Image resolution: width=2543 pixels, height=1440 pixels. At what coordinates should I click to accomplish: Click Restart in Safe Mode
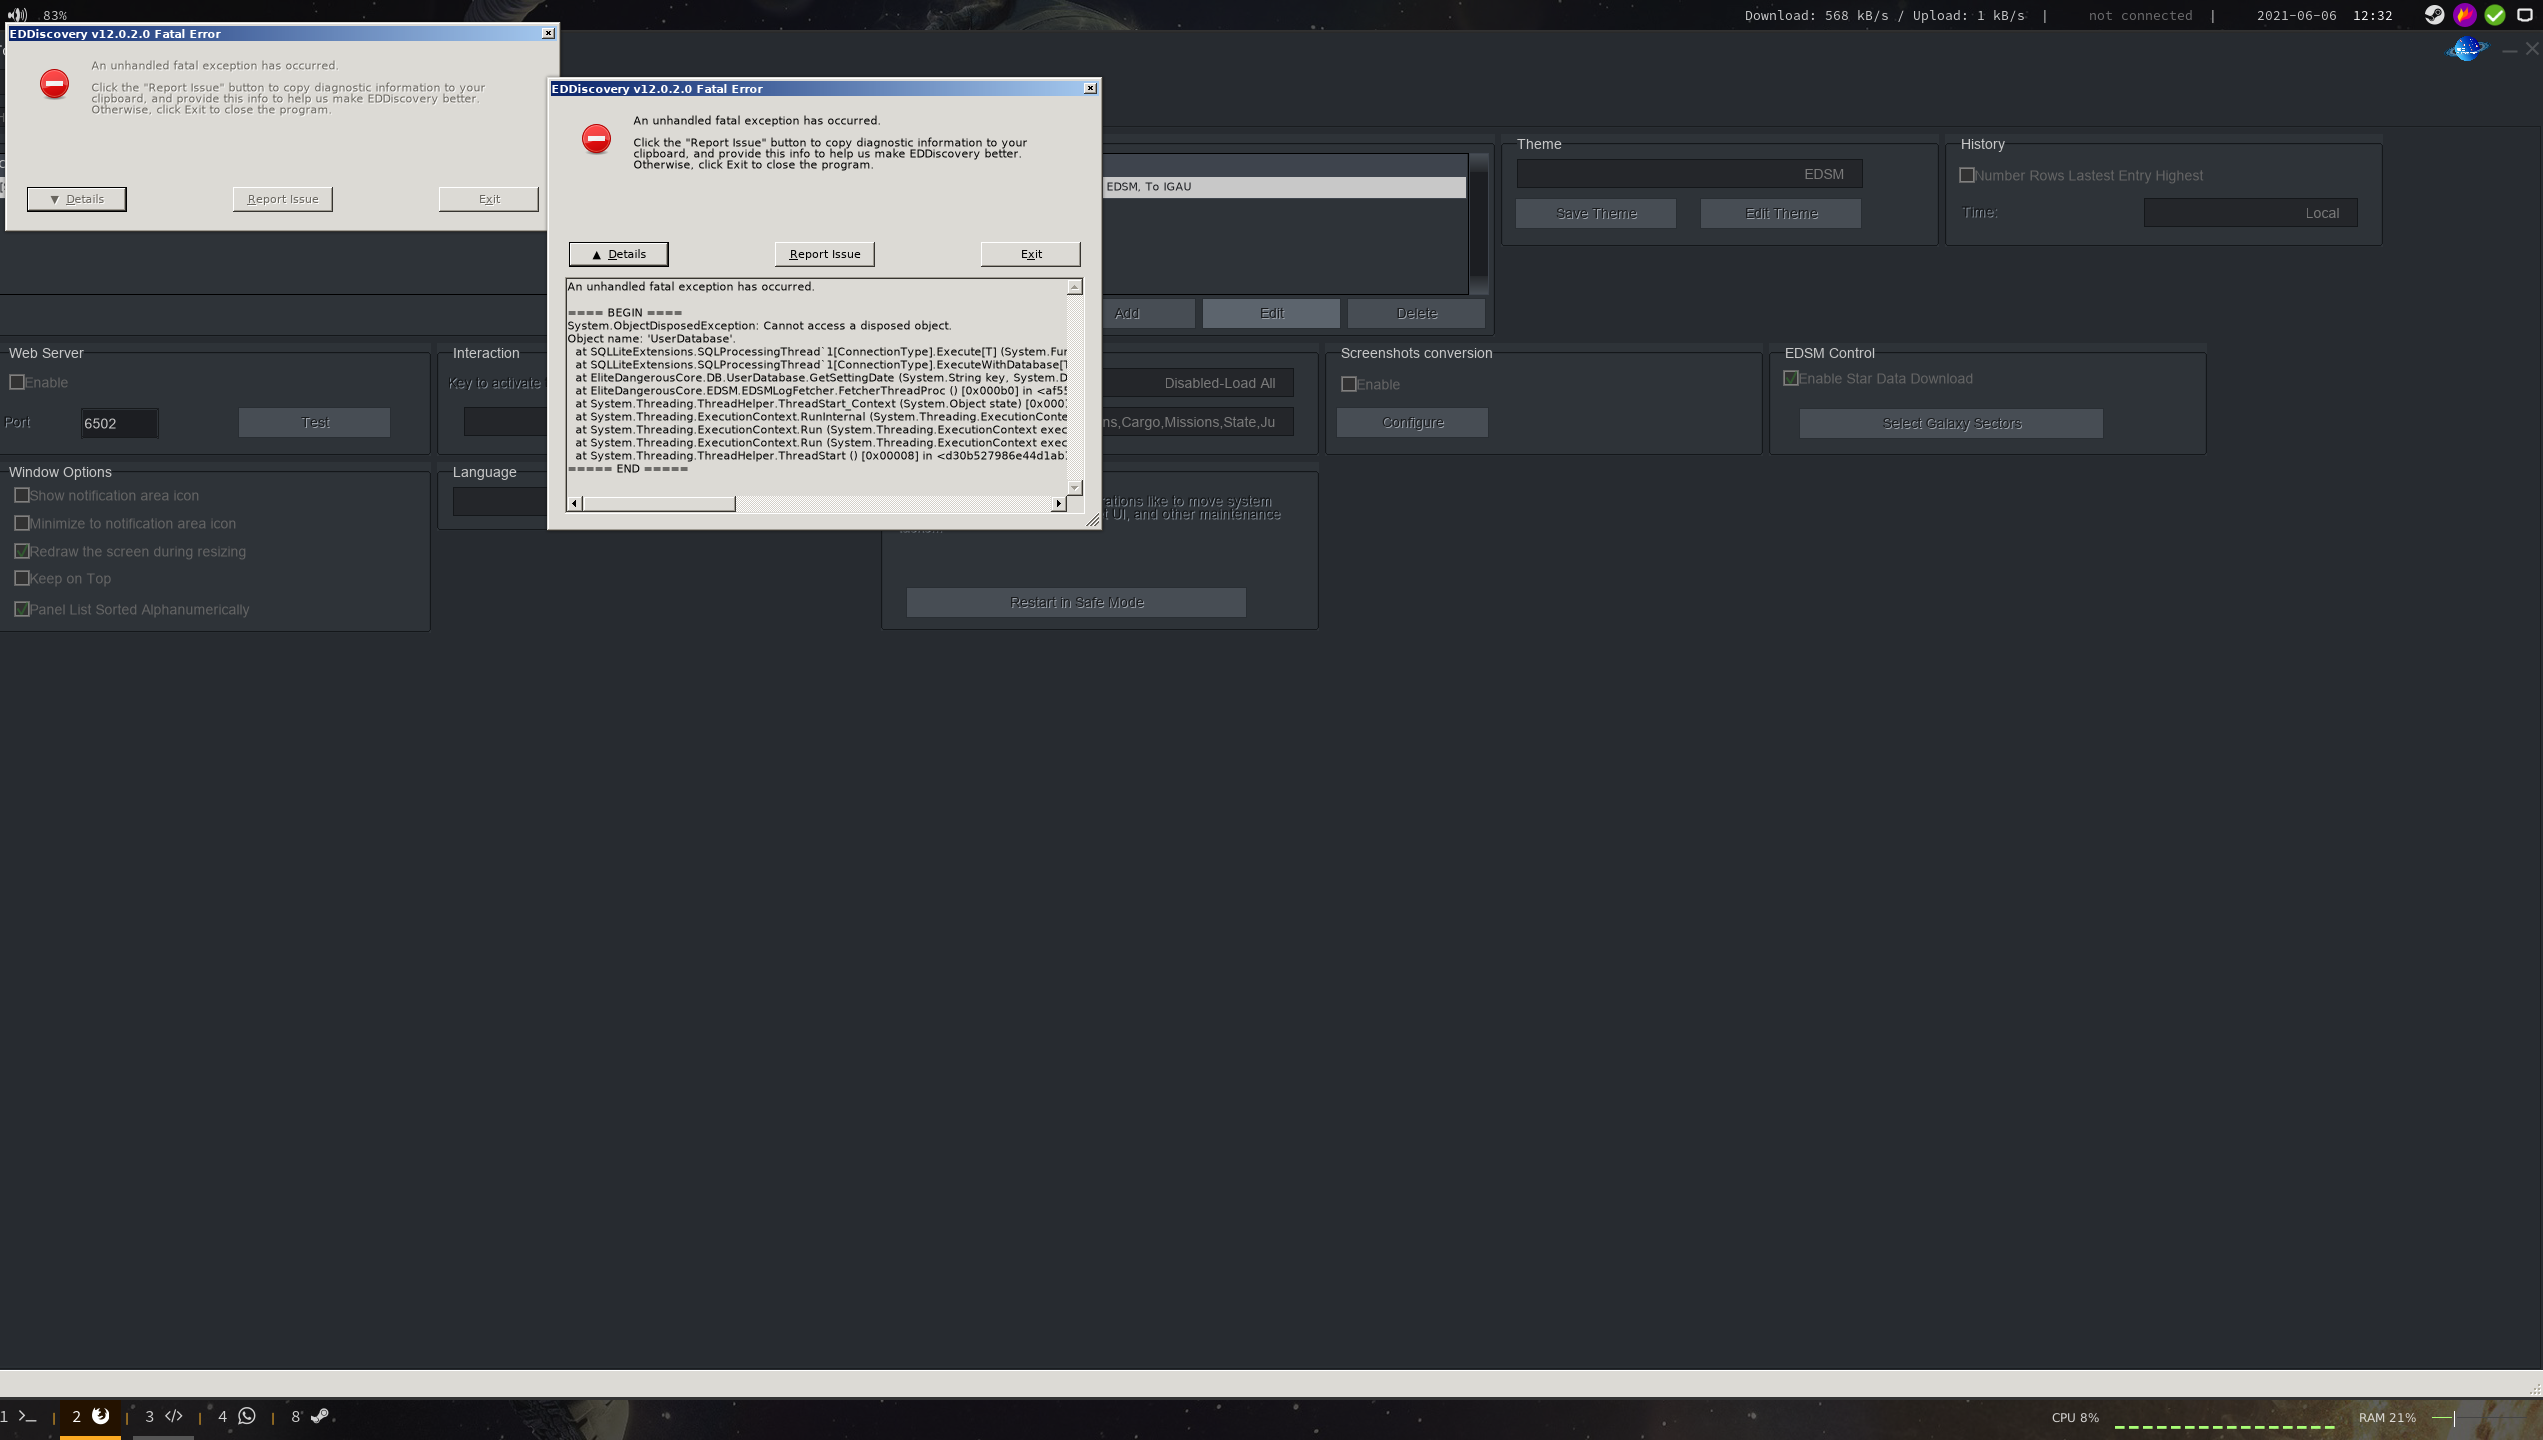pos(1075,602)
